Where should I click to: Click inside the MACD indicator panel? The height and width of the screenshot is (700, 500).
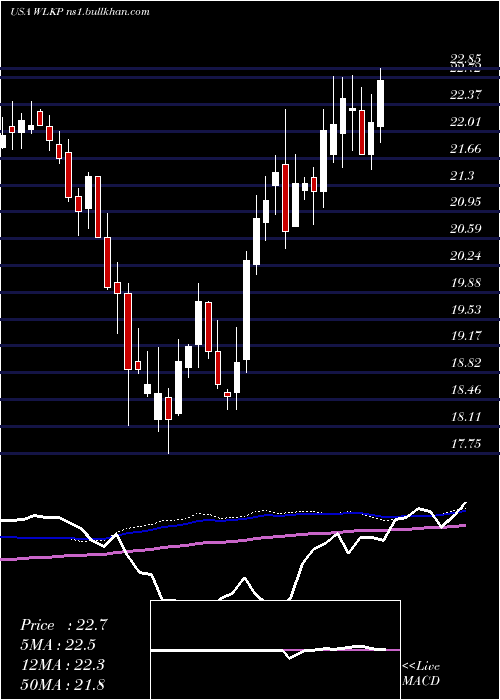pos(275,650)
